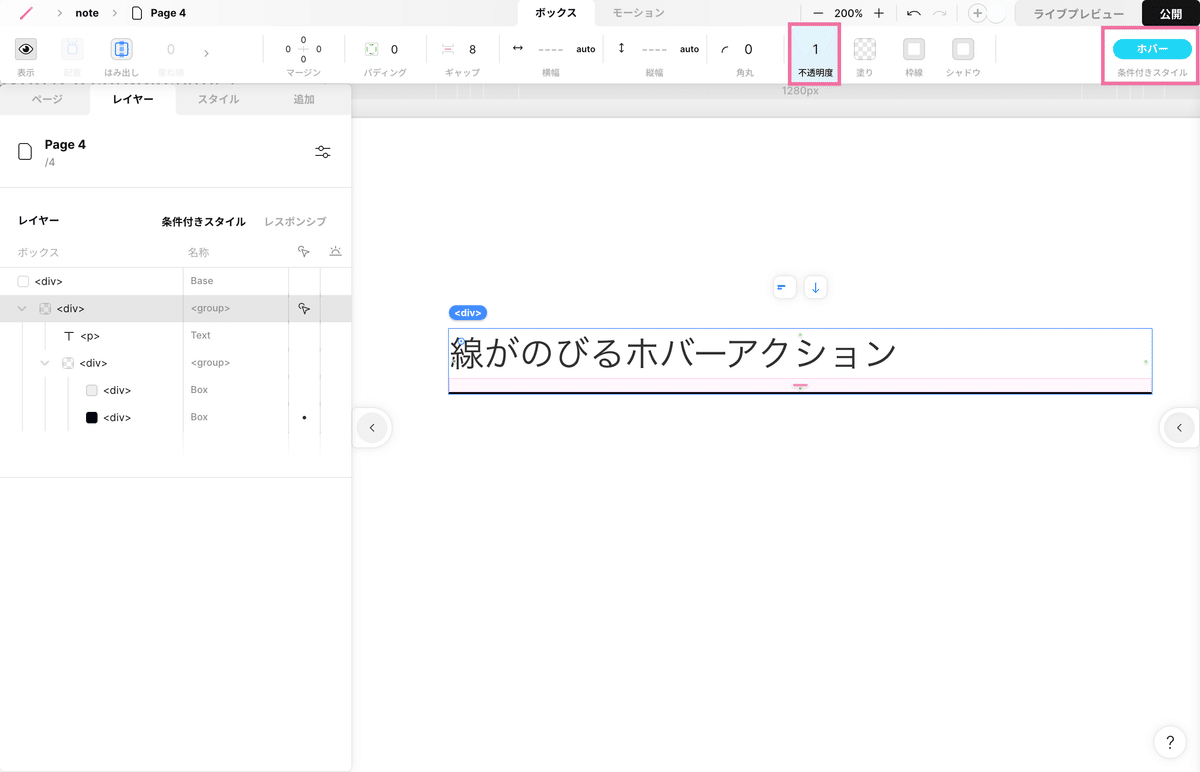Screen dimensions: 1200x772
Task: Click the downward arrow direction icon above canvas
Action: click(x=815, y=288)
